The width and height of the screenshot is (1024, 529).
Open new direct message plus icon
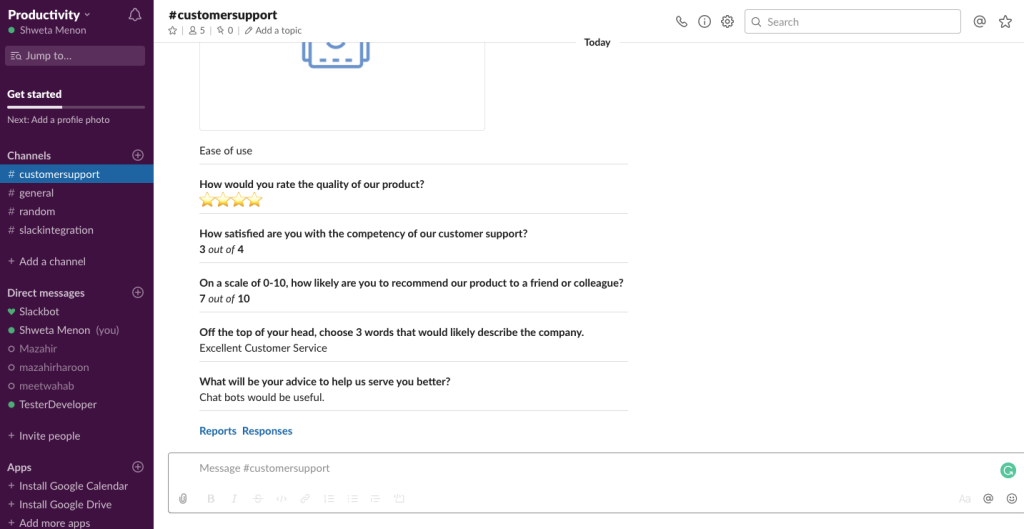coord(138,293)
